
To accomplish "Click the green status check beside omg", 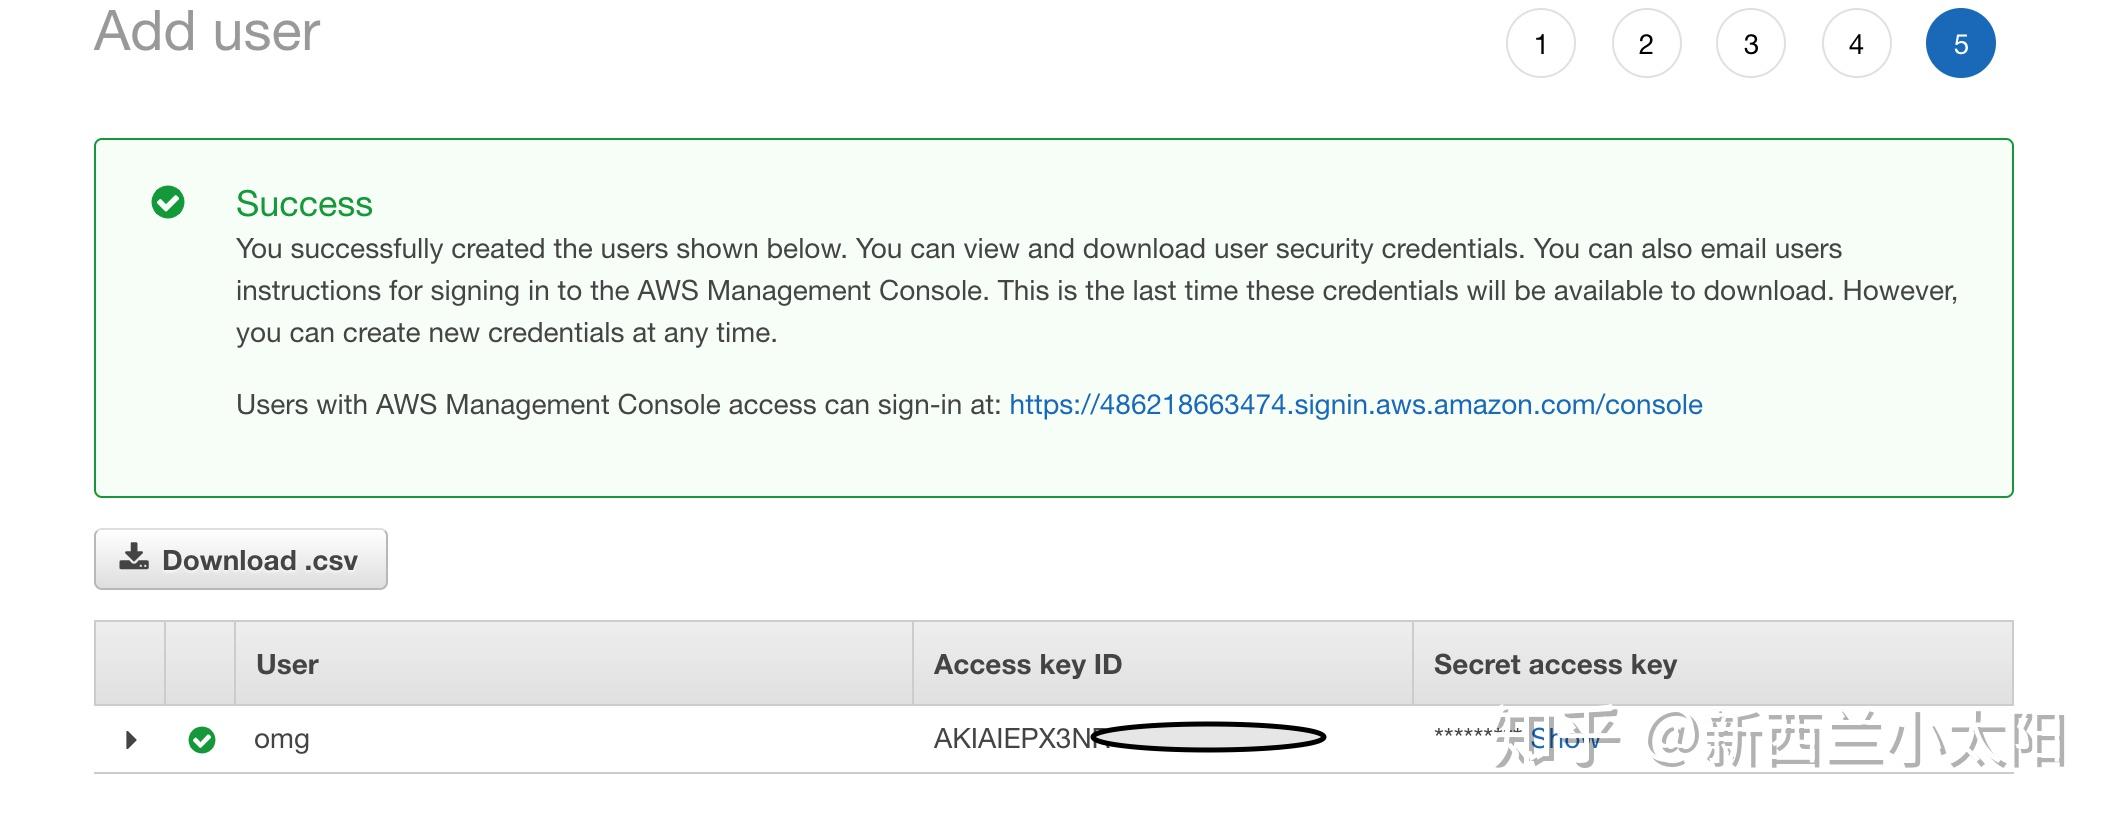I will pos(202,740).
